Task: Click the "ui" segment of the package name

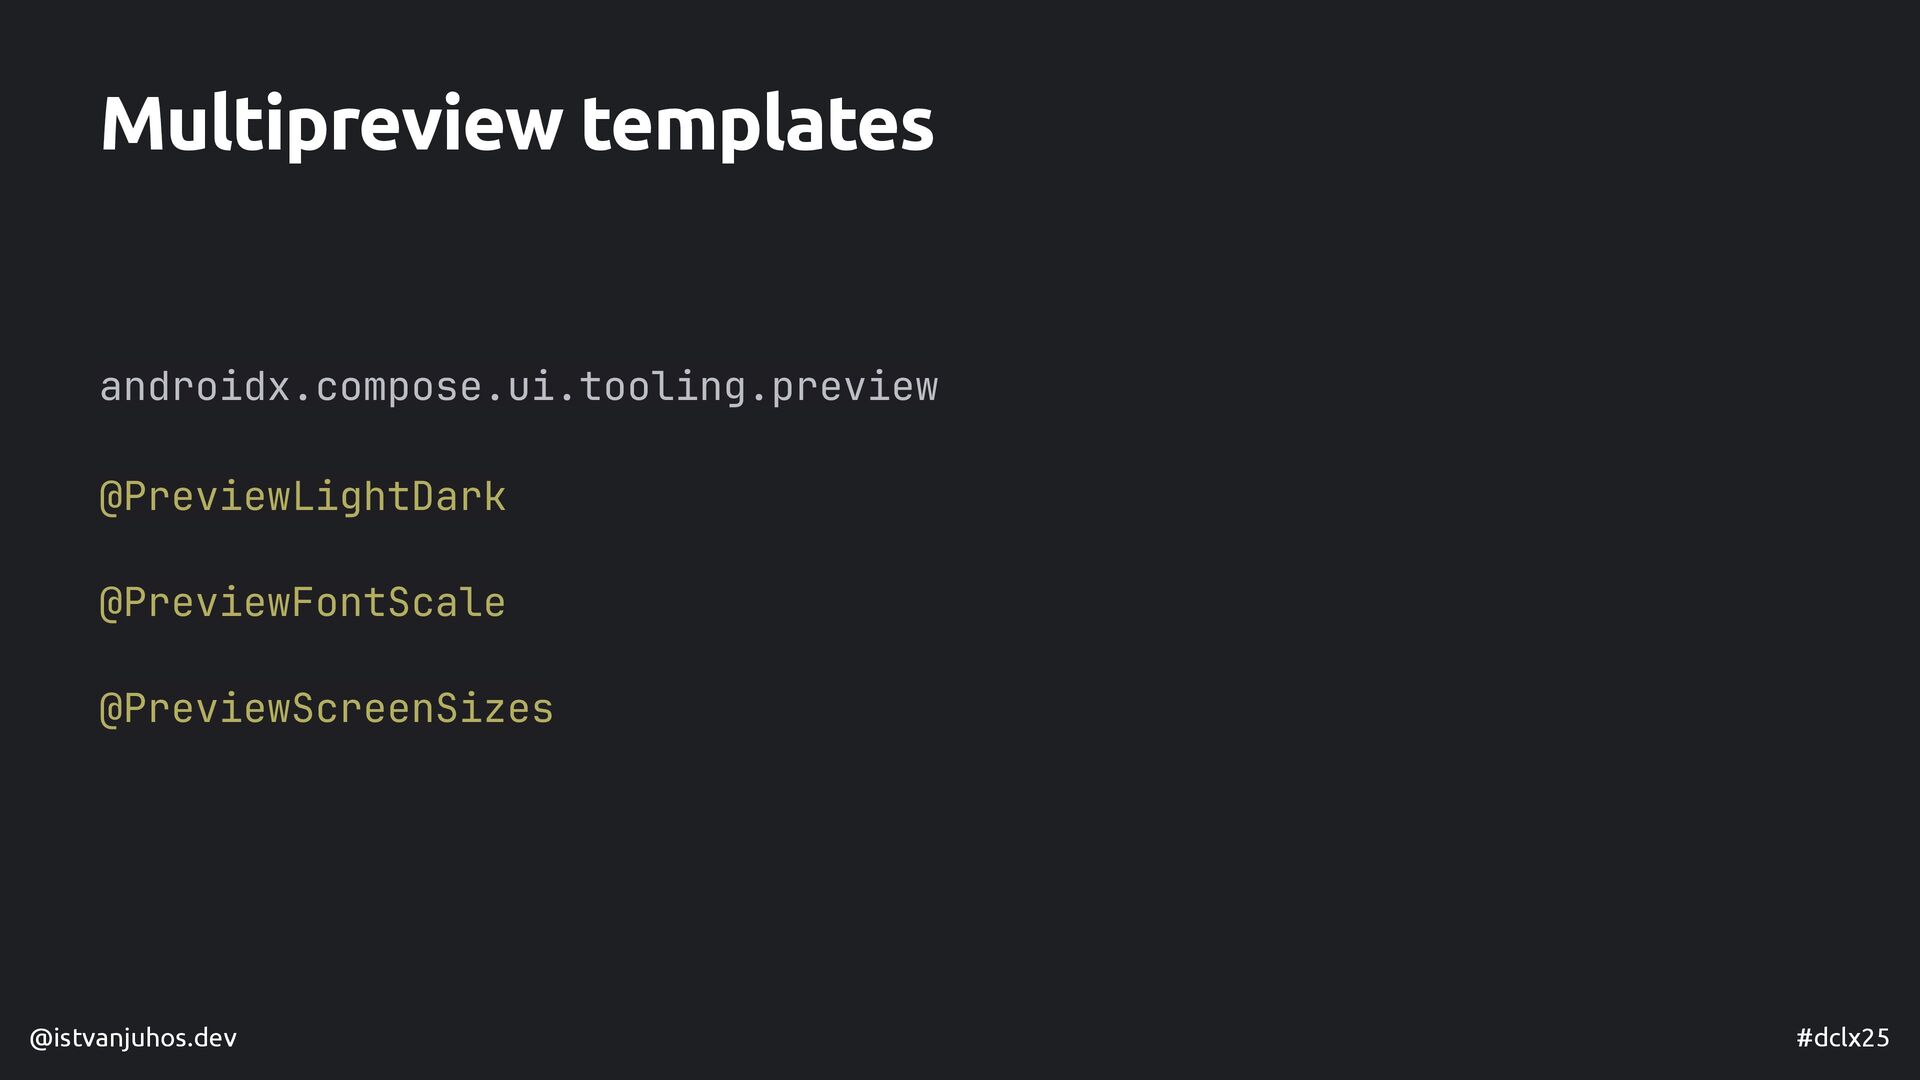Action: [x=531, y=388]
